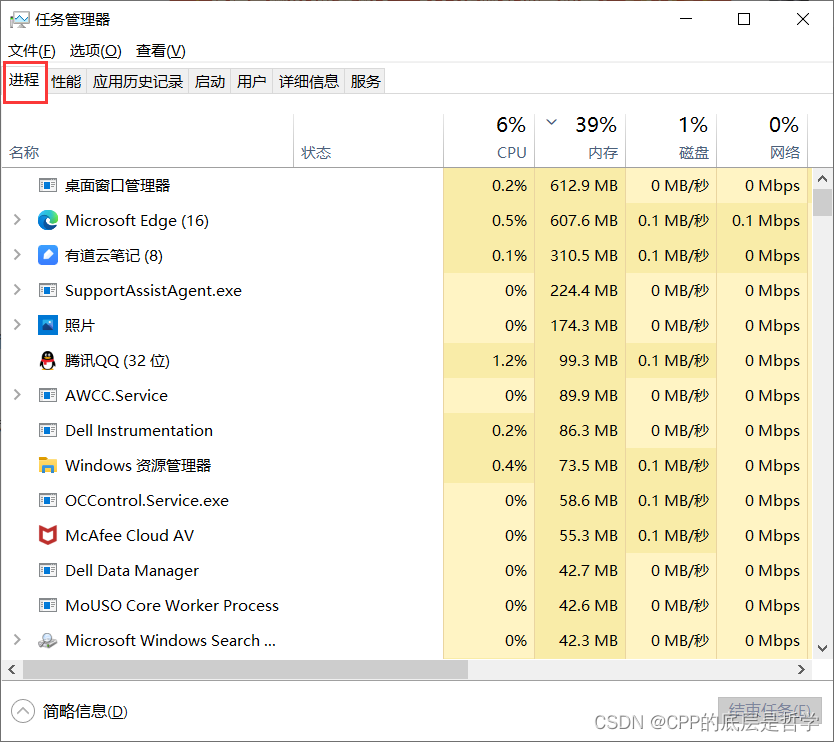
Task: Click the Task Manager title bar icon
Action: point(20,20)
